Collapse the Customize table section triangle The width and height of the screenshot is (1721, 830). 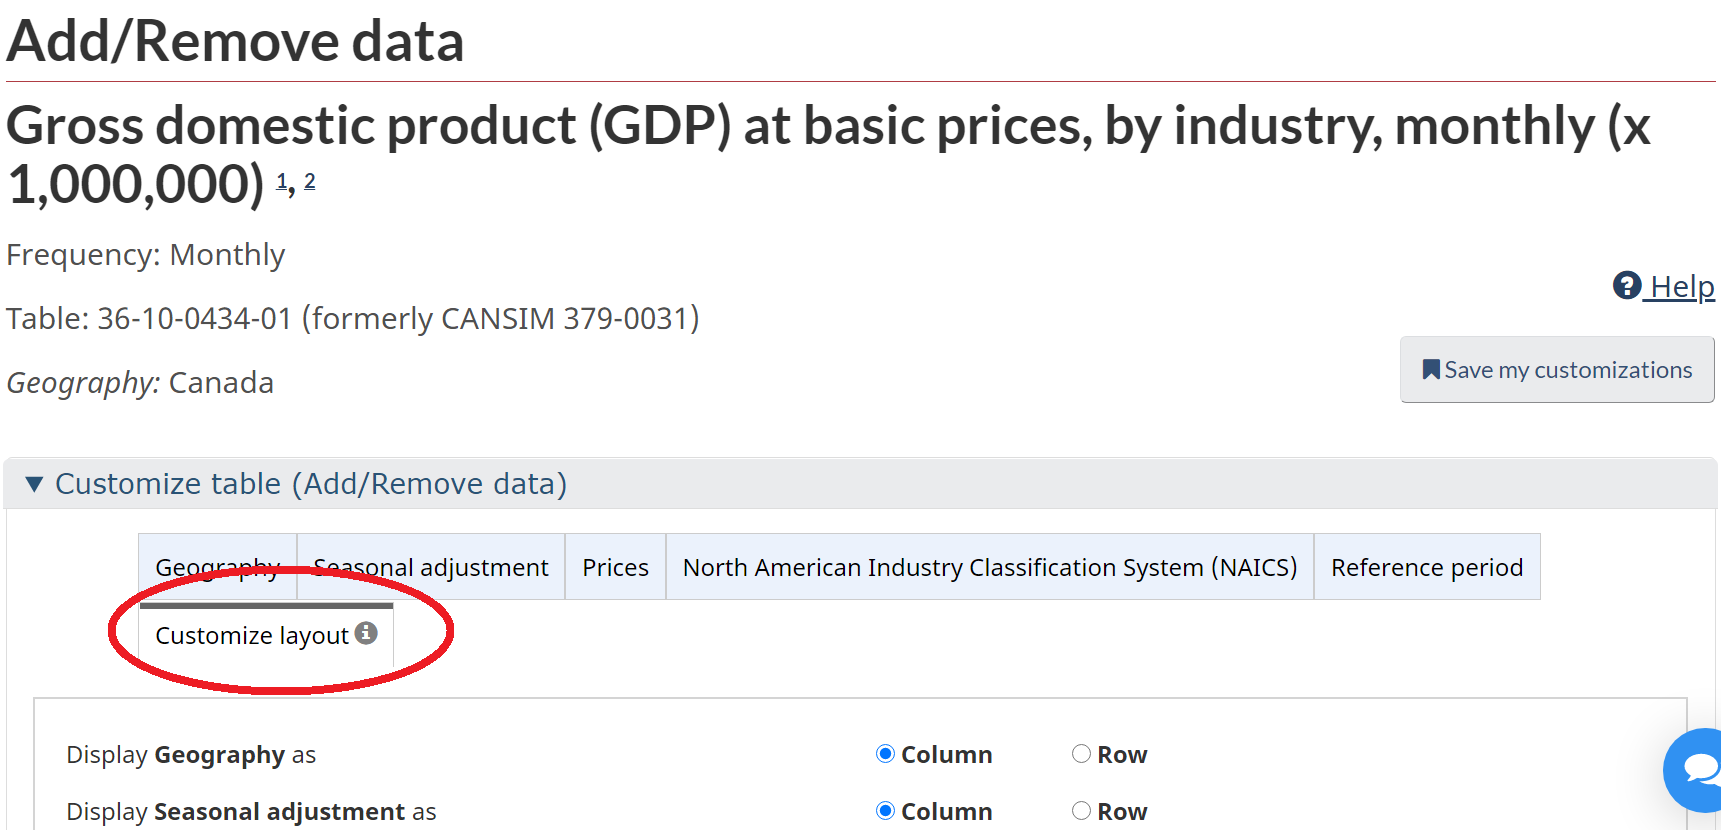click(34, 484)
